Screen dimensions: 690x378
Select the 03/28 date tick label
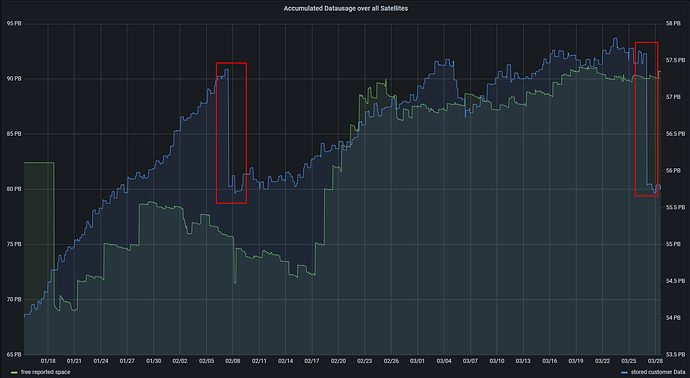(655, 361)
